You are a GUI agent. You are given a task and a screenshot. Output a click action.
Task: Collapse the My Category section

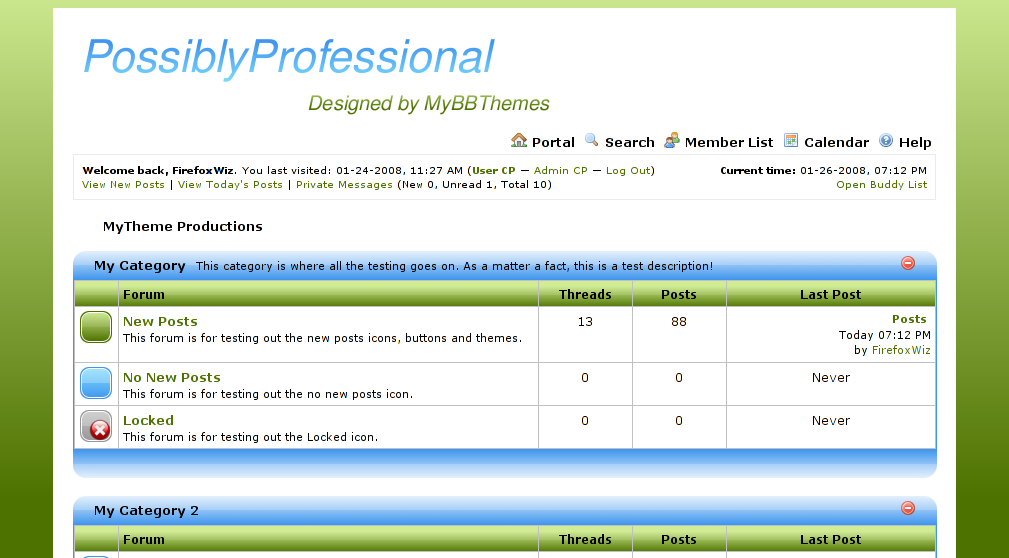click(908, 263)
